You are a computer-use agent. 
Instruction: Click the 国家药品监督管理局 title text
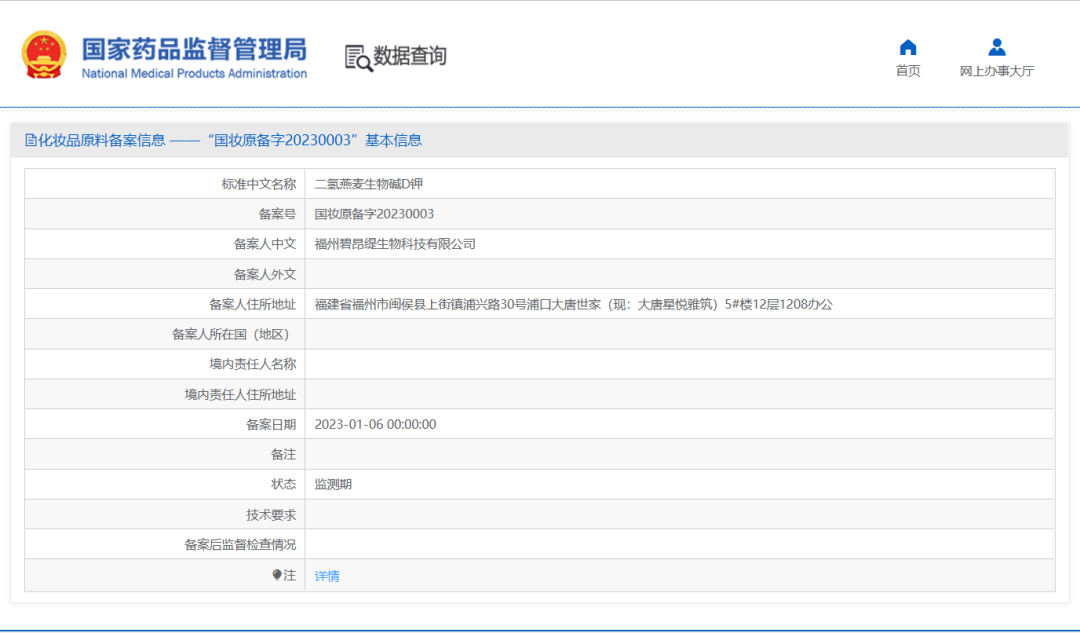[x=194, y=50]
